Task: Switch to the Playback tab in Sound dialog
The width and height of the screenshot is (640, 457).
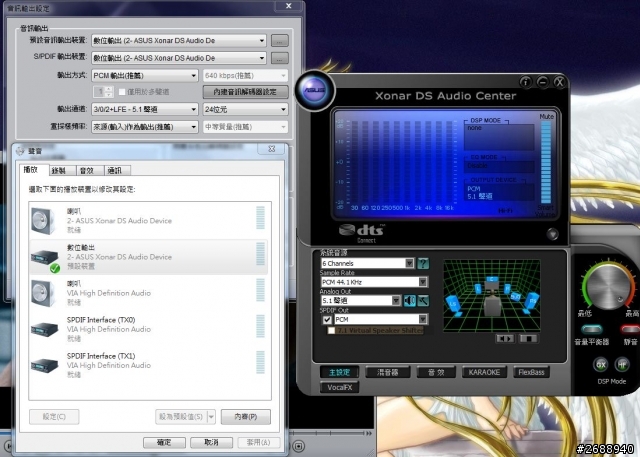Action: point(33,170)
